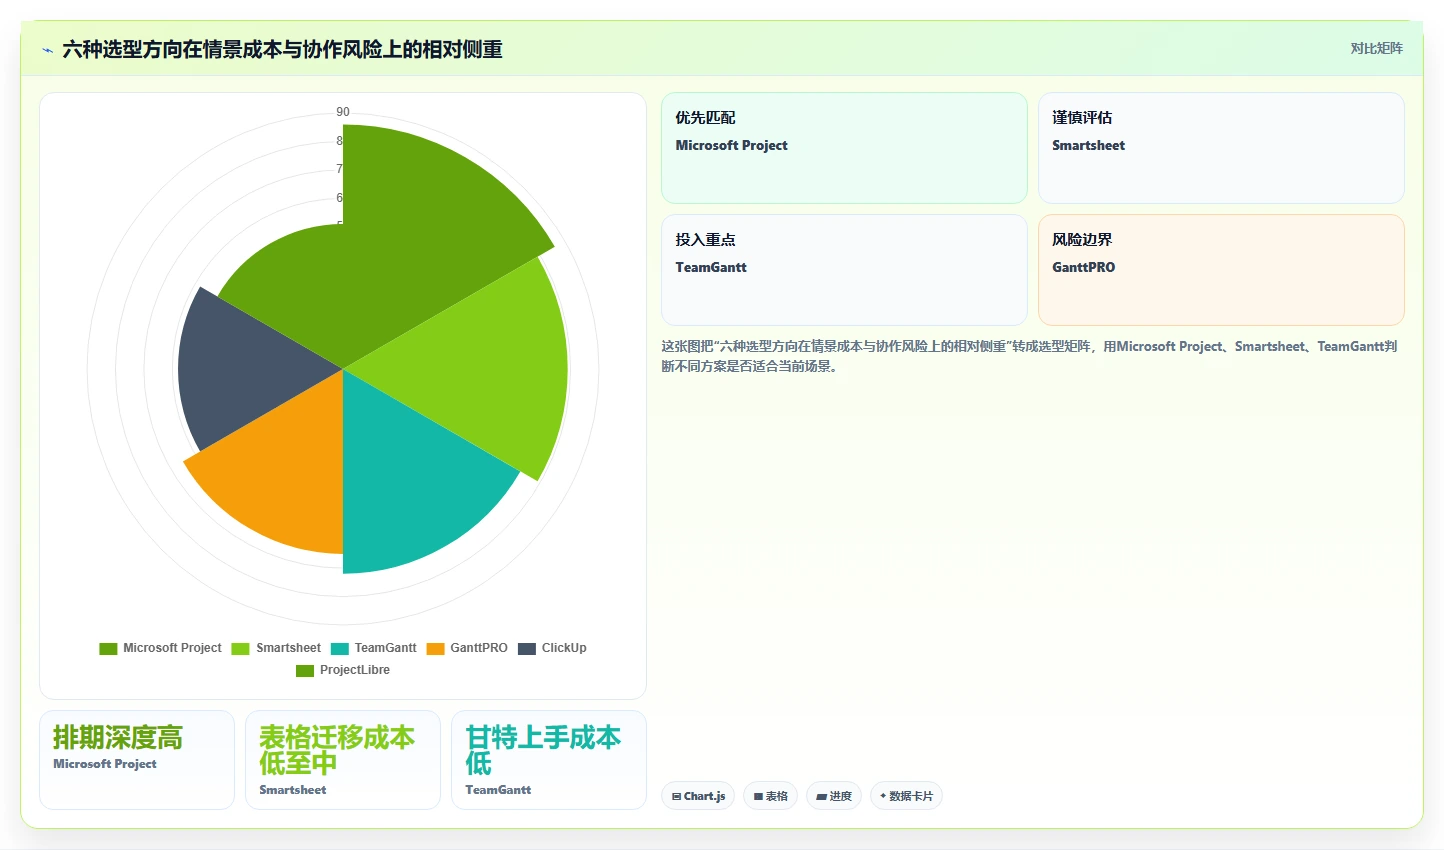This screenshot has width=1444, height=850.
Task: Click the axis label 90 on the chart
Action: click(343, 112)
